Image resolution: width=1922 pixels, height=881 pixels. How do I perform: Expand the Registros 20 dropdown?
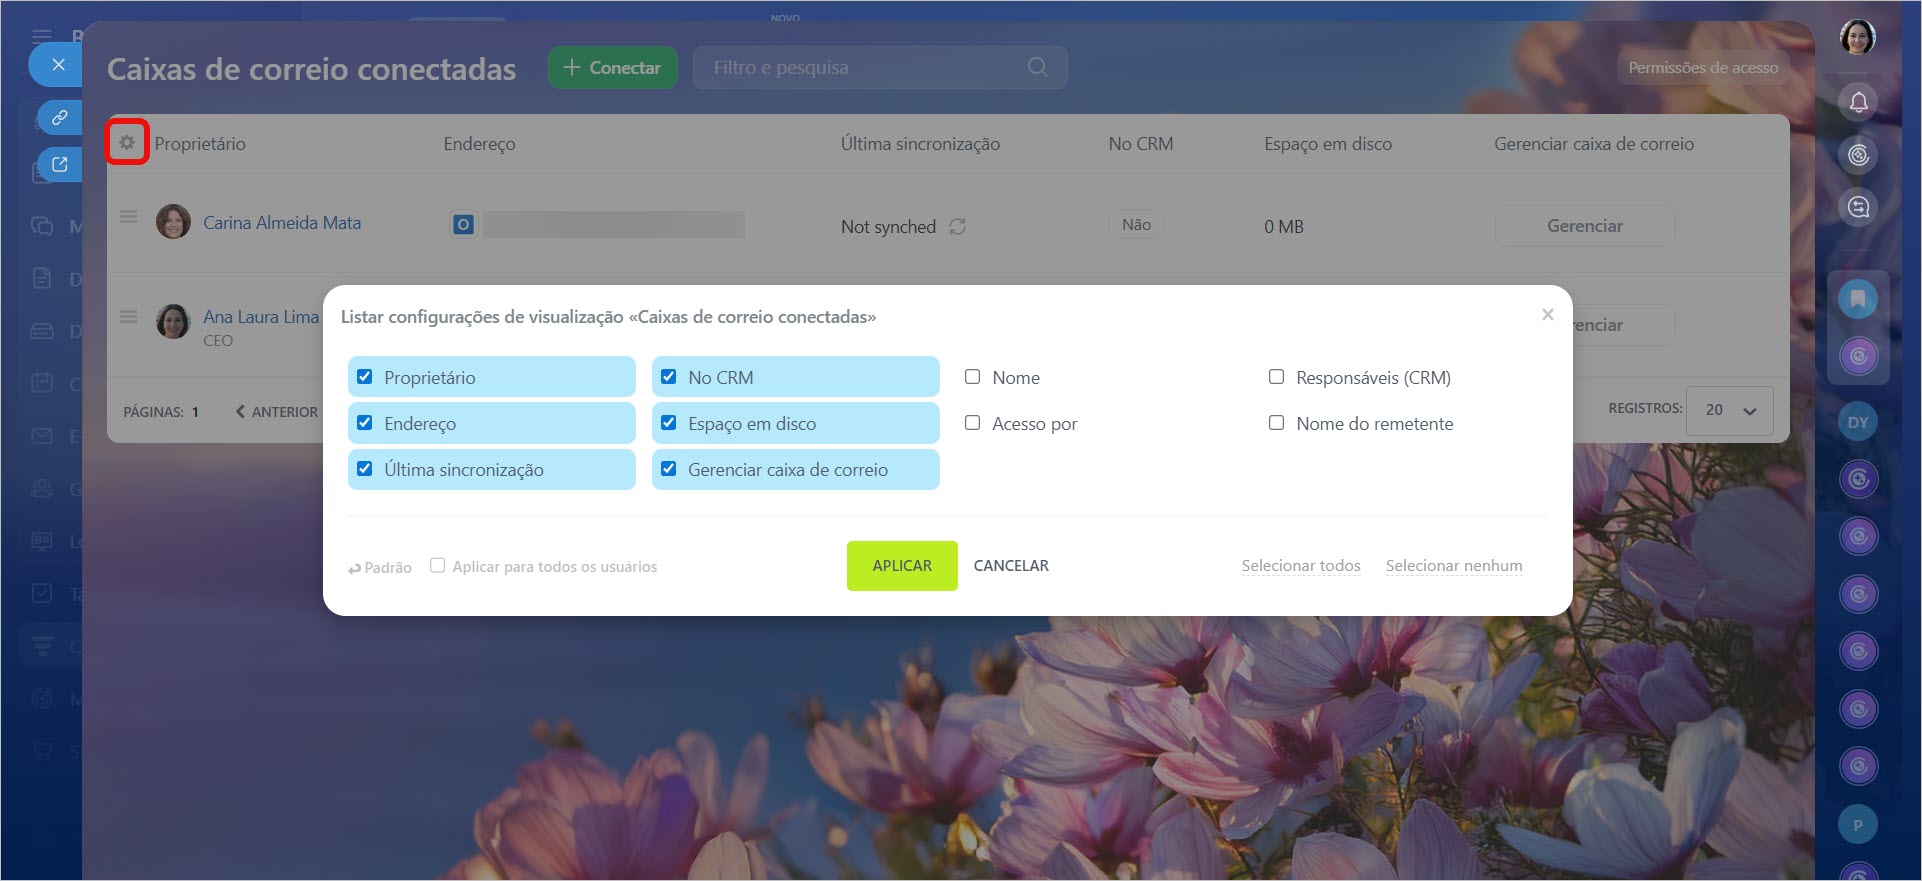1729,410
